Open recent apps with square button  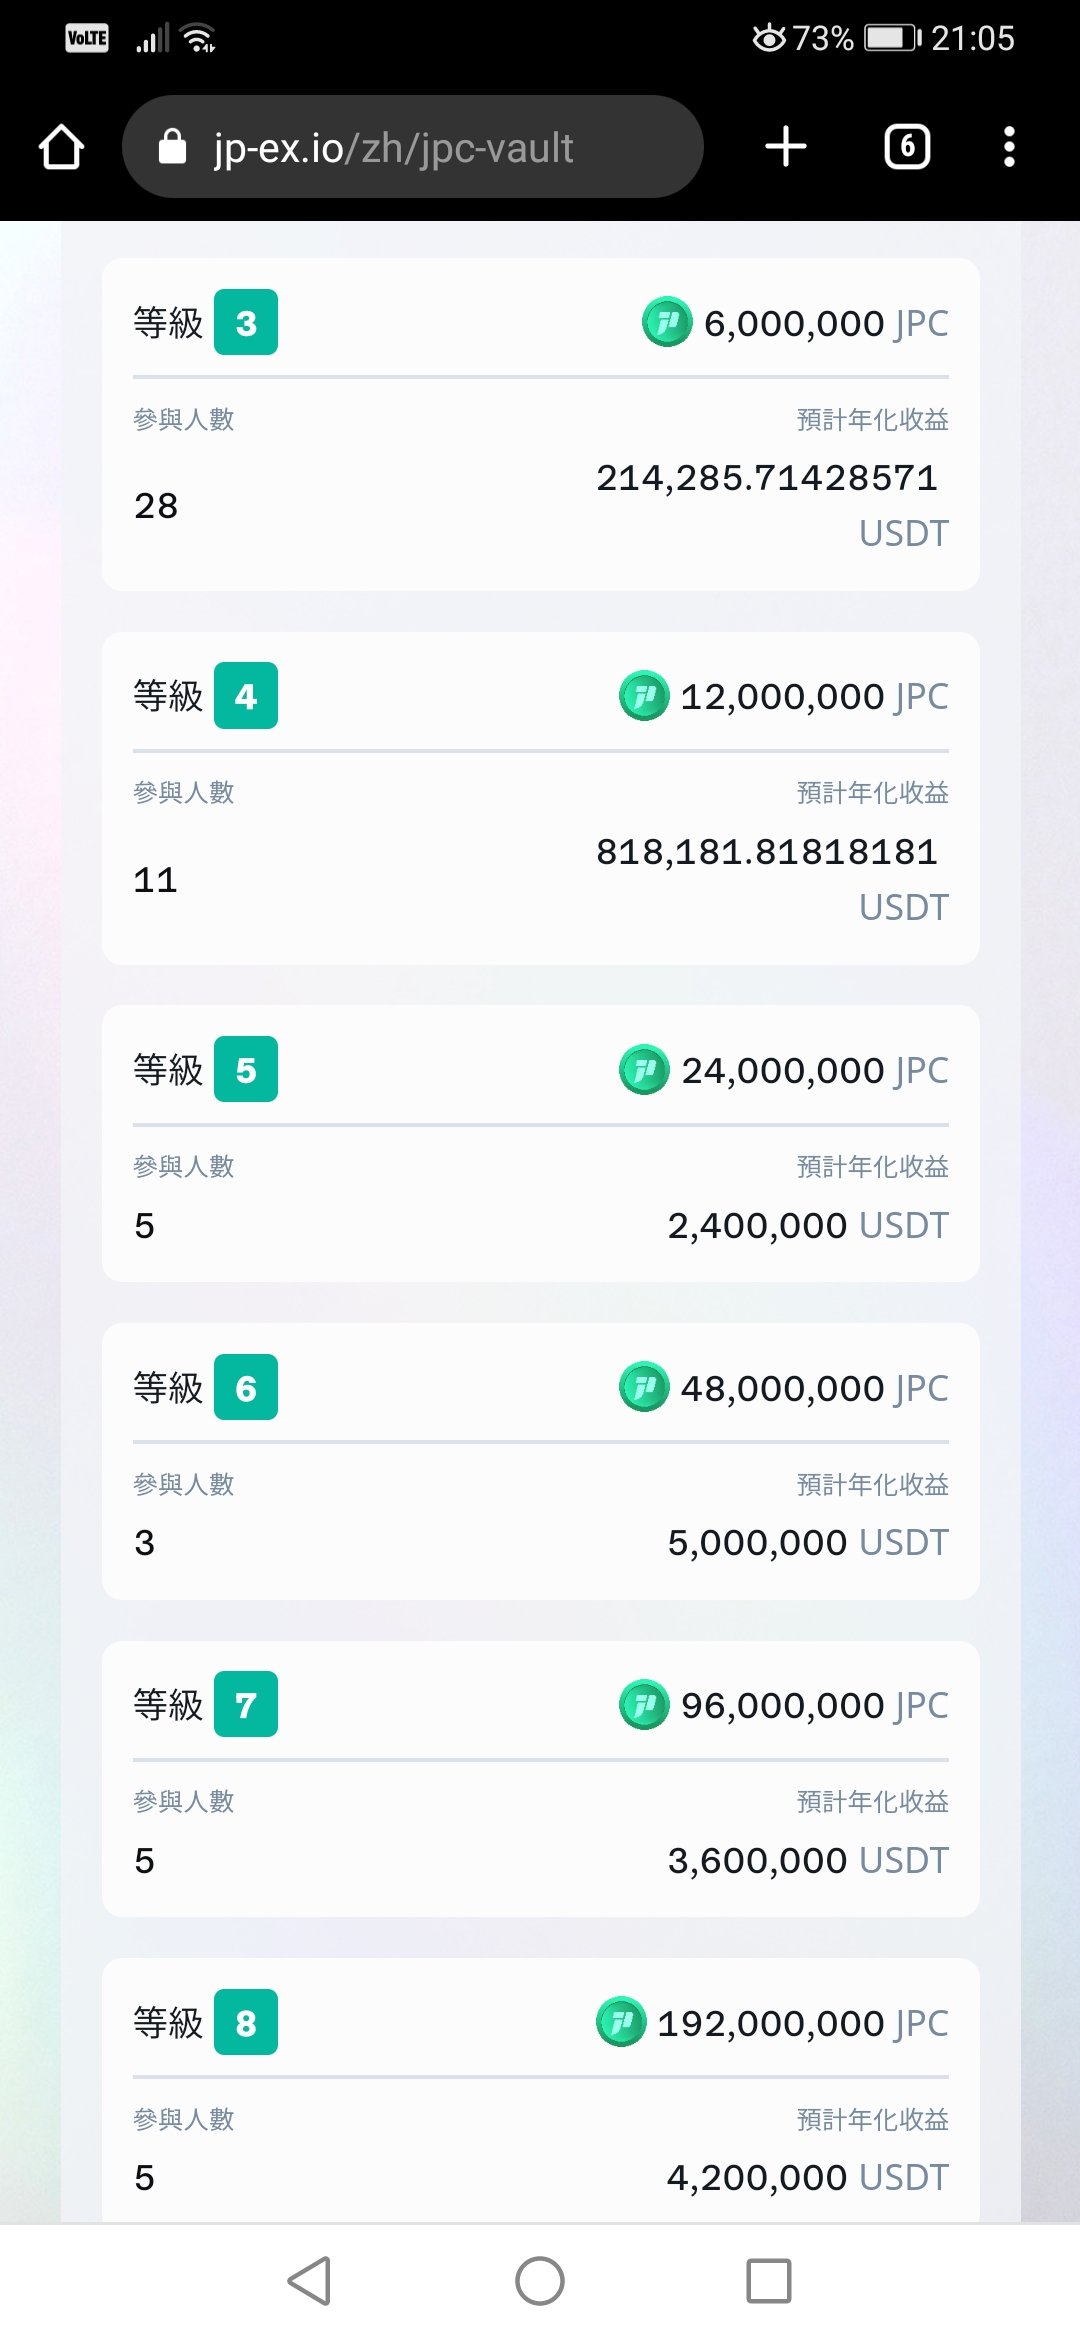coord(768,2281)
